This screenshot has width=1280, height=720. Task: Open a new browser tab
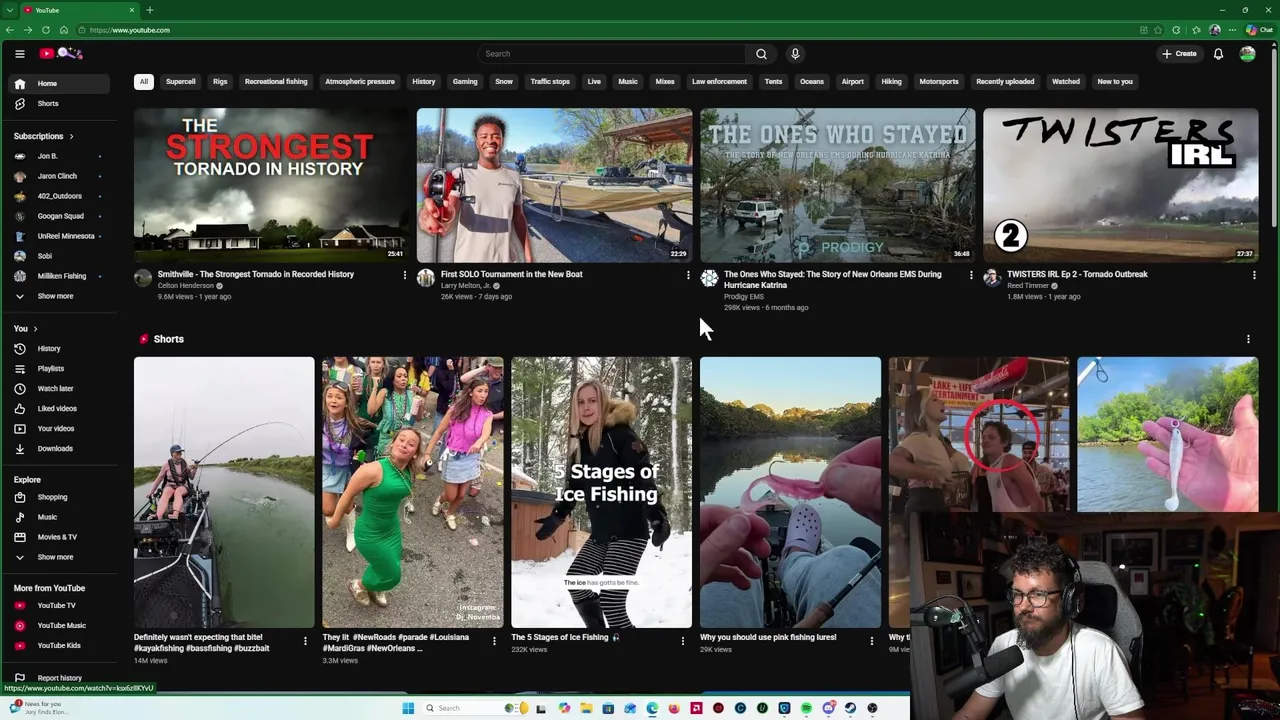coord(149,10)
